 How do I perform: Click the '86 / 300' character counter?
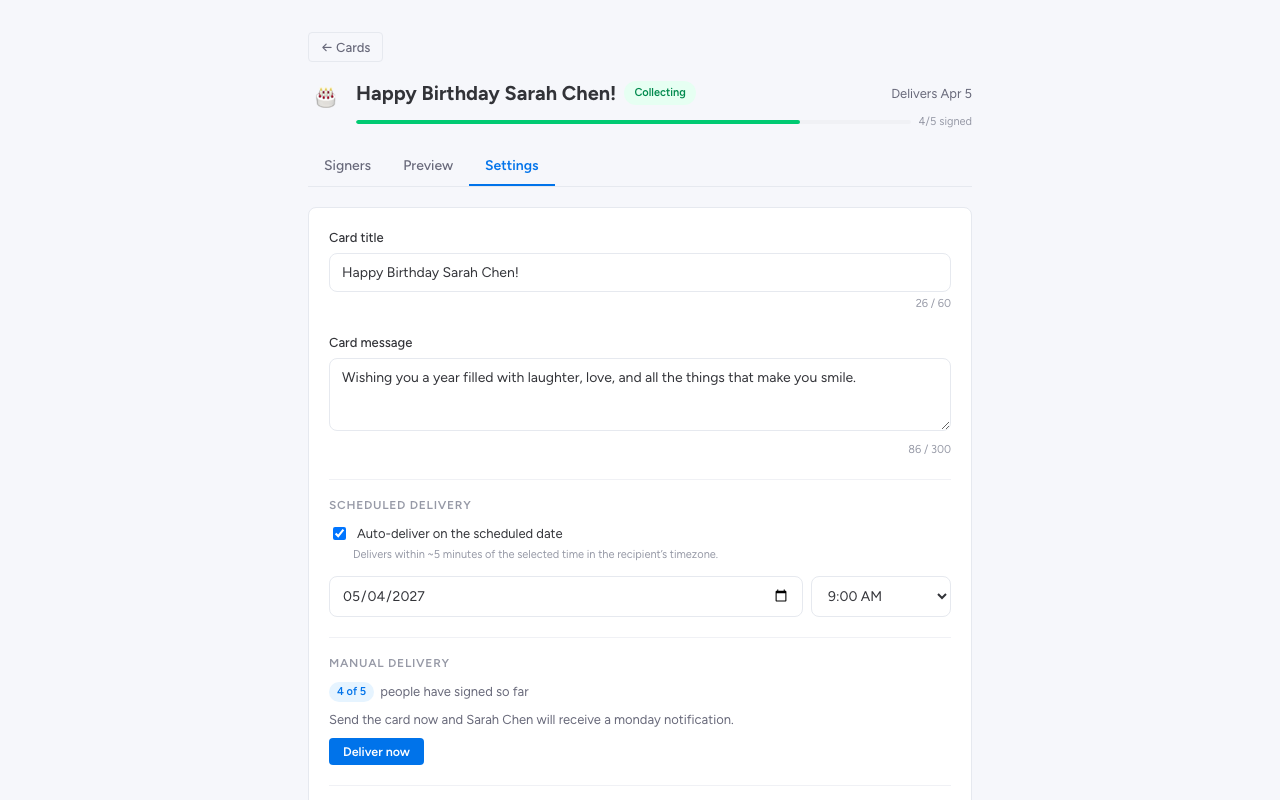(x=929, y=449)
